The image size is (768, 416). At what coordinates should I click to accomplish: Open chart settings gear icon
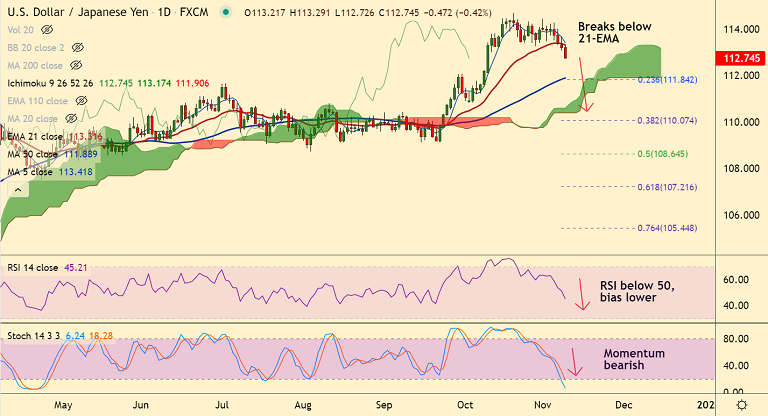[x=742, y=405]
